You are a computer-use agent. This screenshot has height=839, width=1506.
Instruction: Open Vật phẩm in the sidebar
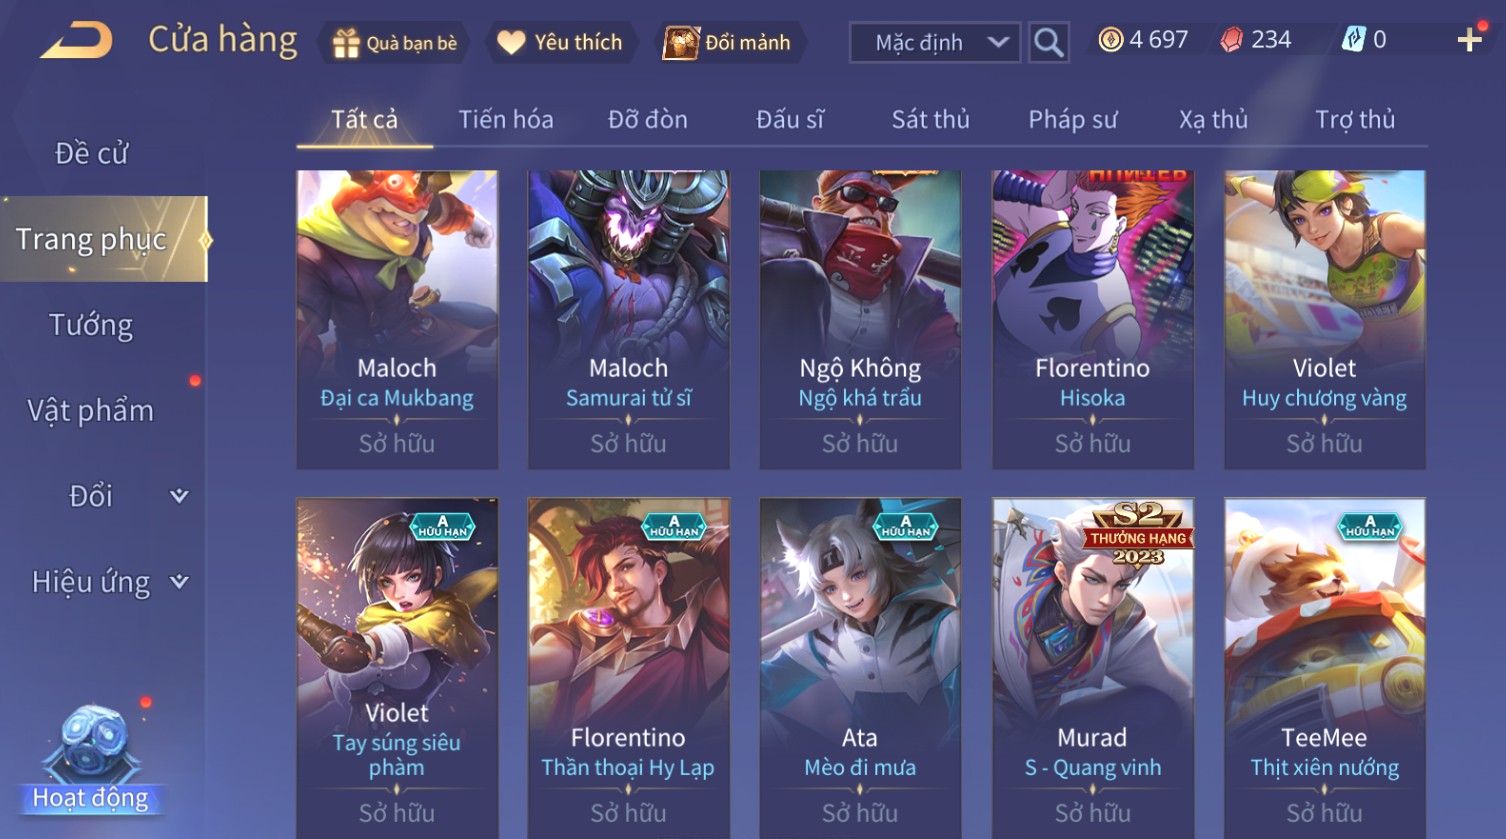pos(91,410)
